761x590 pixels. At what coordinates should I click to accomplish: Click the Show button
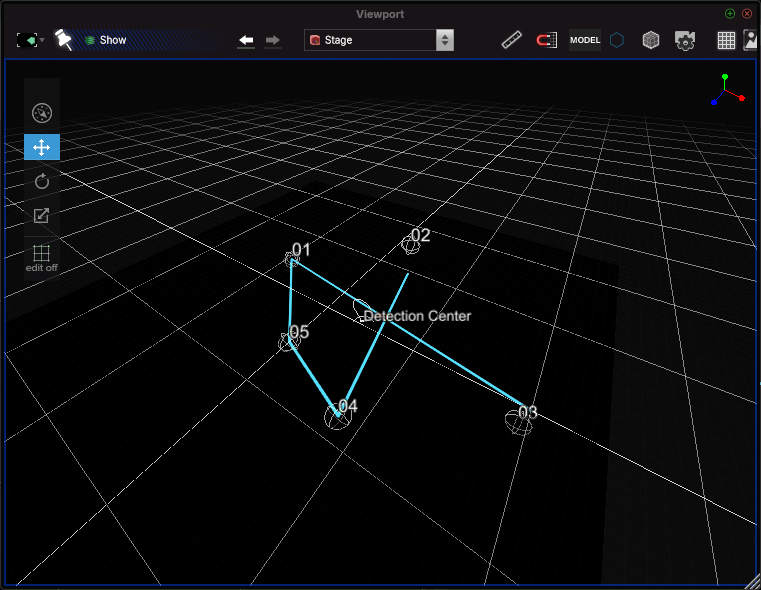pos(106,40)
